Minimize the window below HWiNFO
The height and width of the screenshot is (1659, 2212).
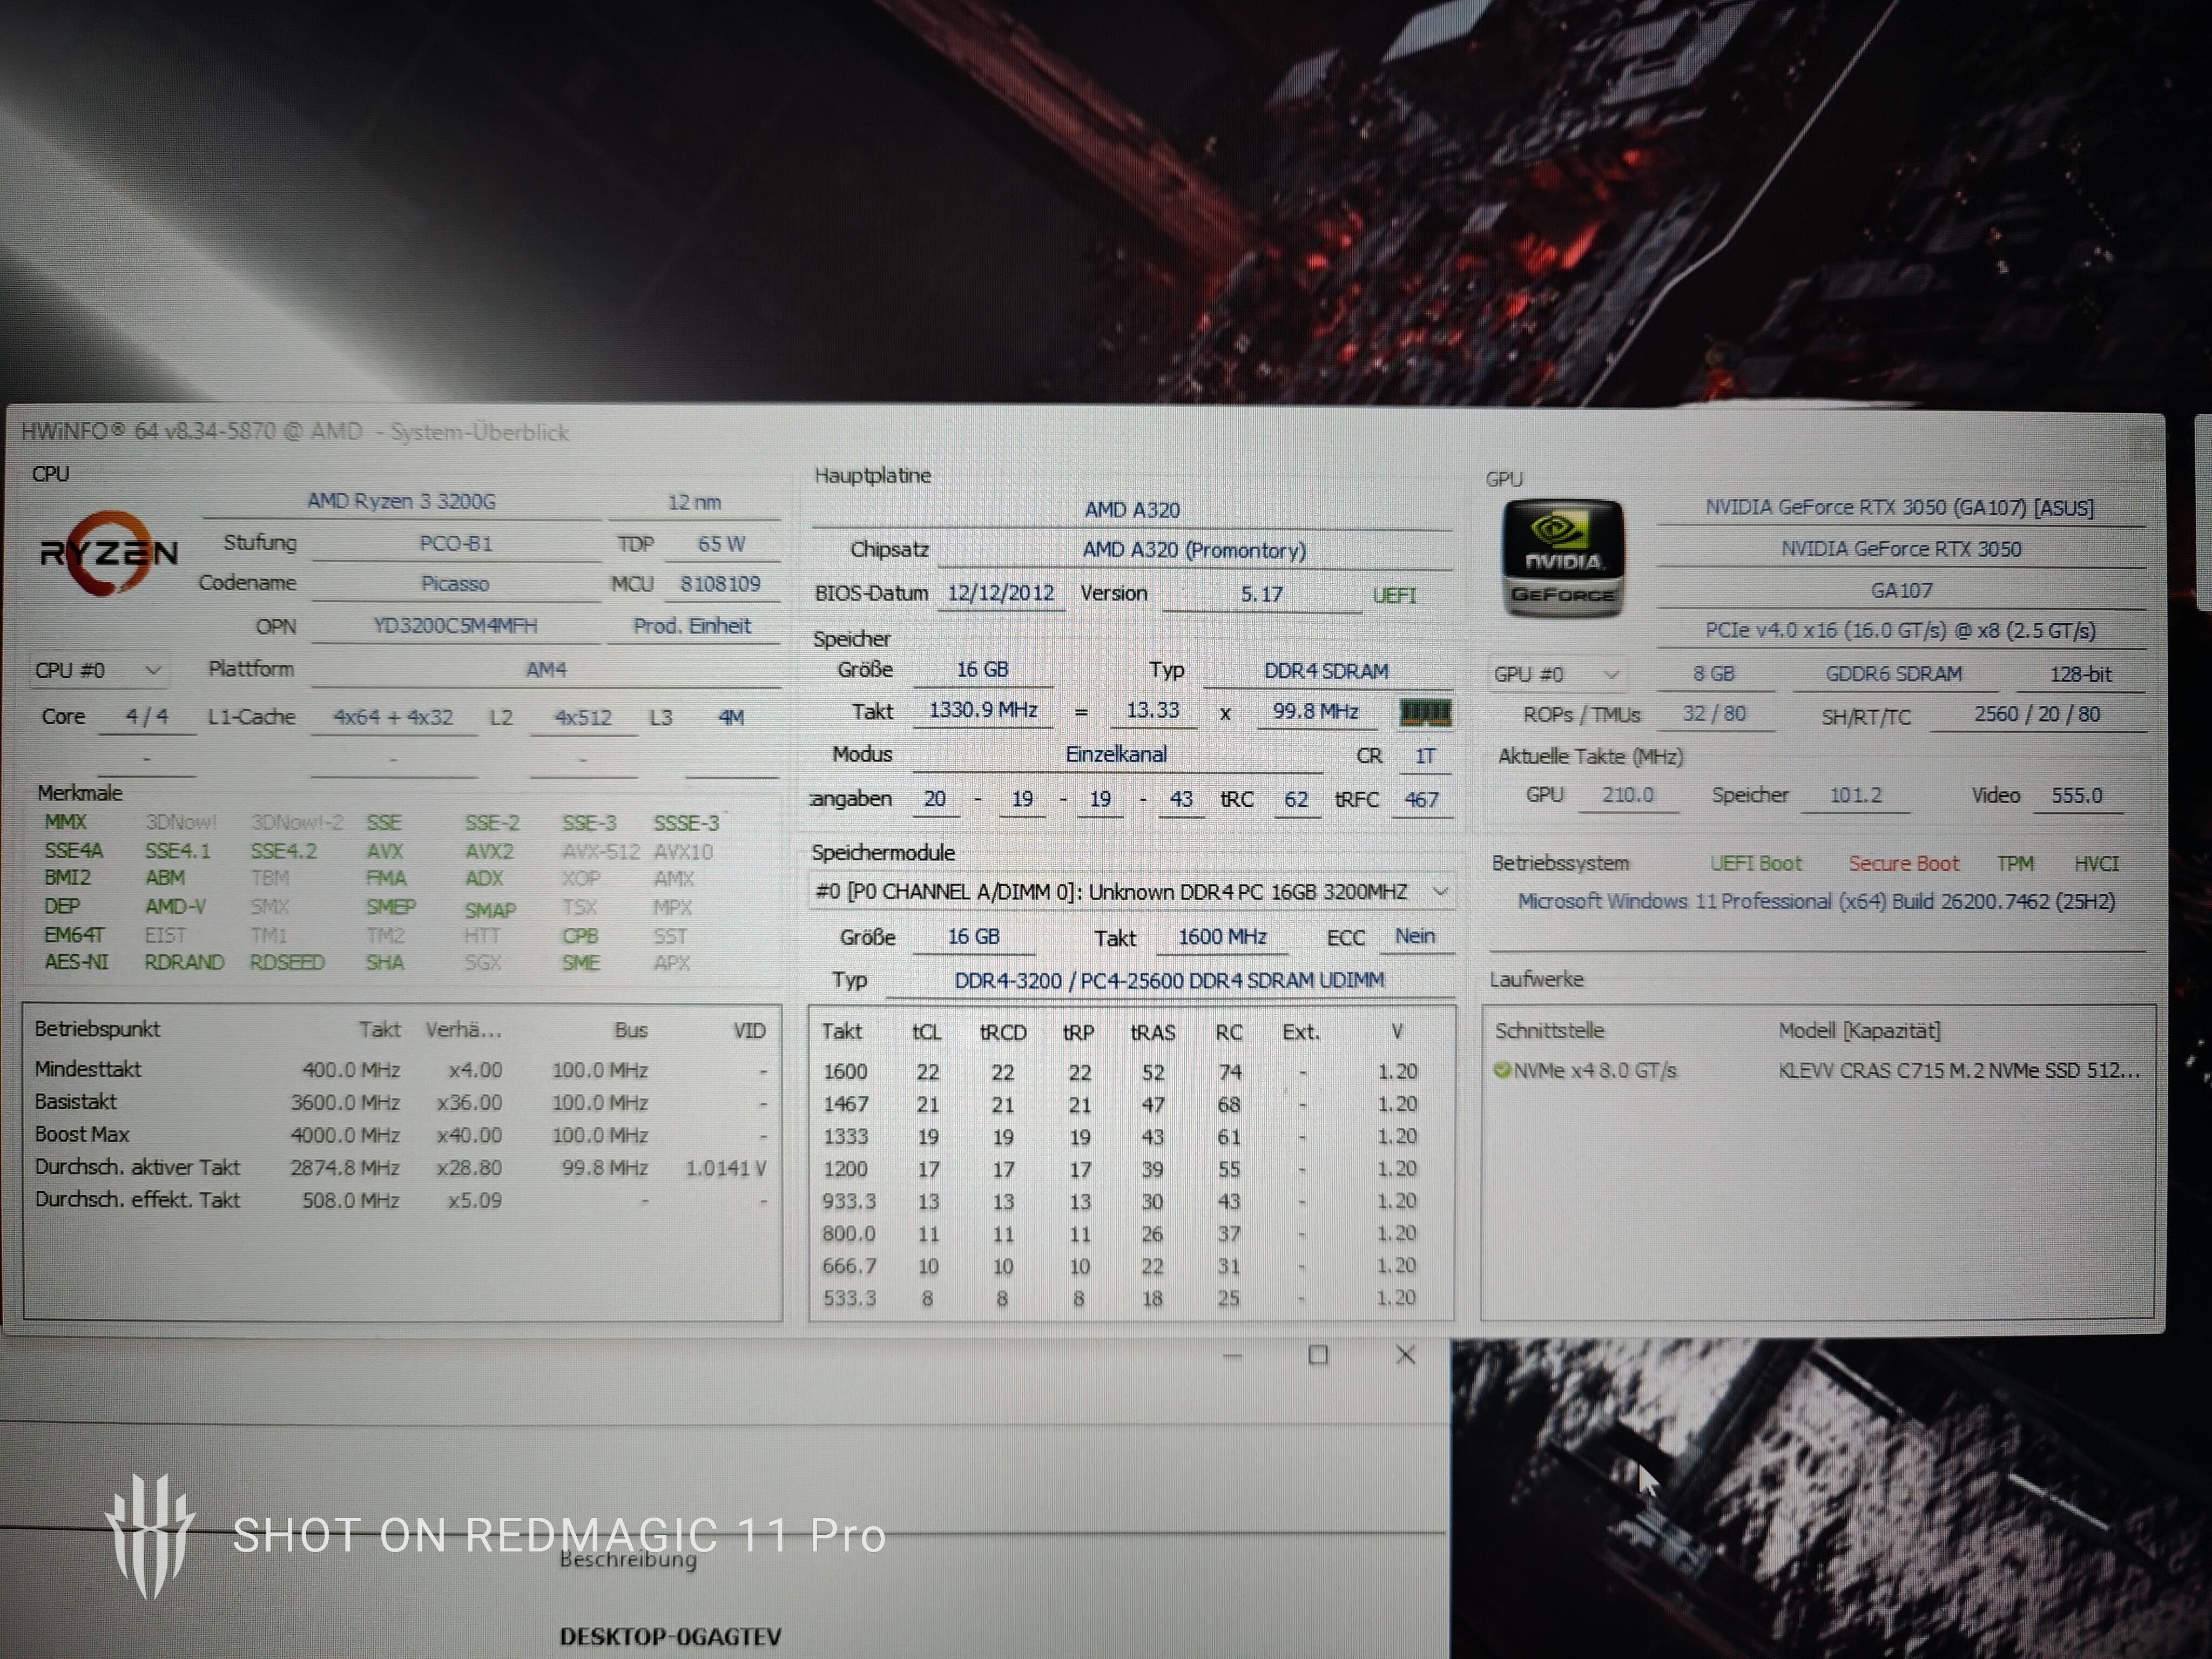tap(1232, 1357)
